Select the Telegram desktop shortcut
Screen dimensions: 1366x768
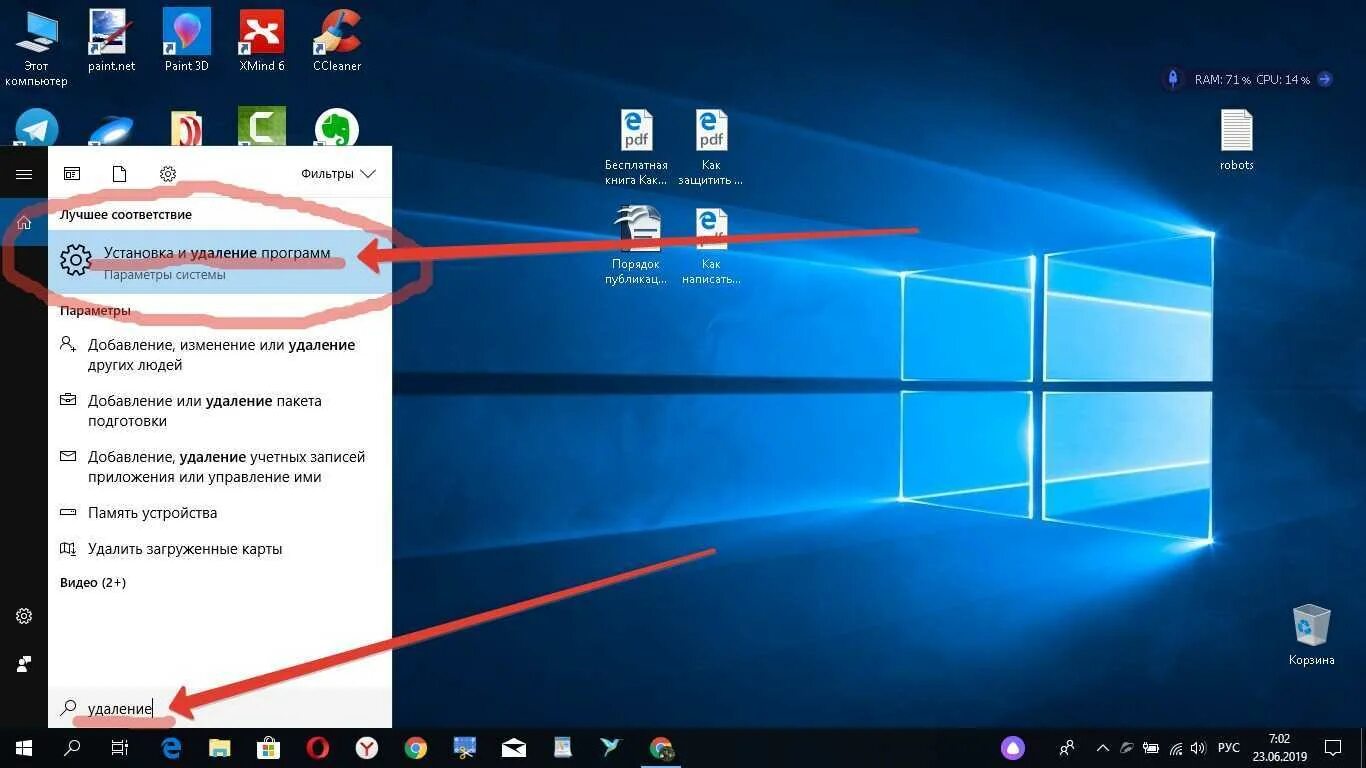tap(37, 128)
